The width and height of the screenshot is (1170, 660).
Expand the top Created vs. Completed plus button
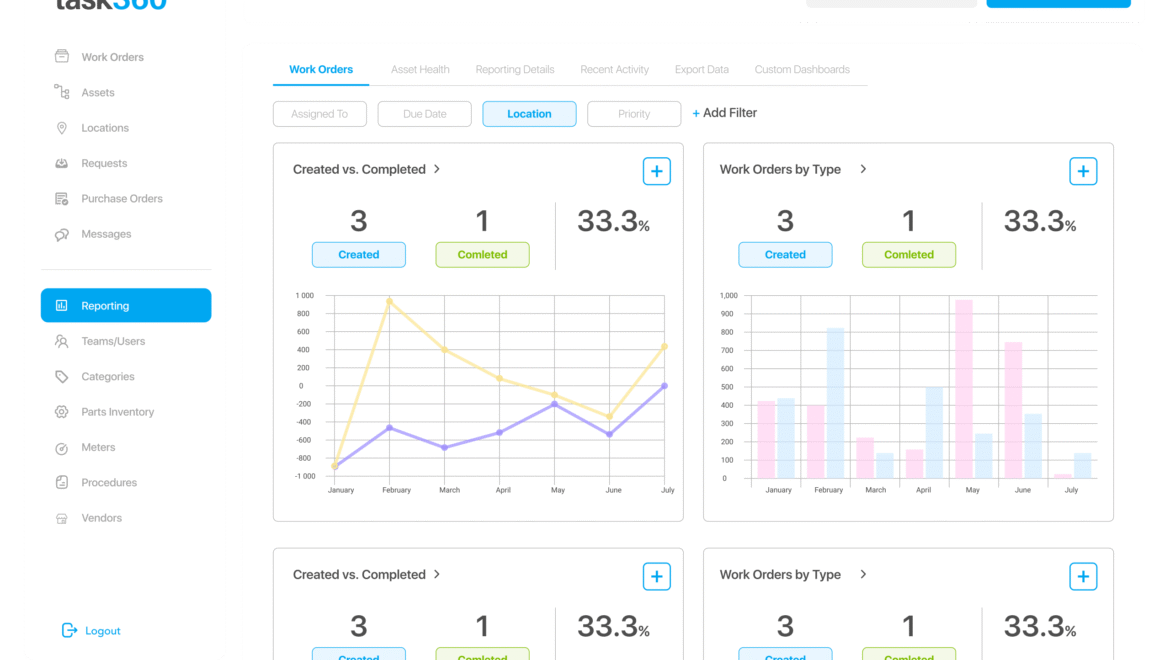click(656, 171)
